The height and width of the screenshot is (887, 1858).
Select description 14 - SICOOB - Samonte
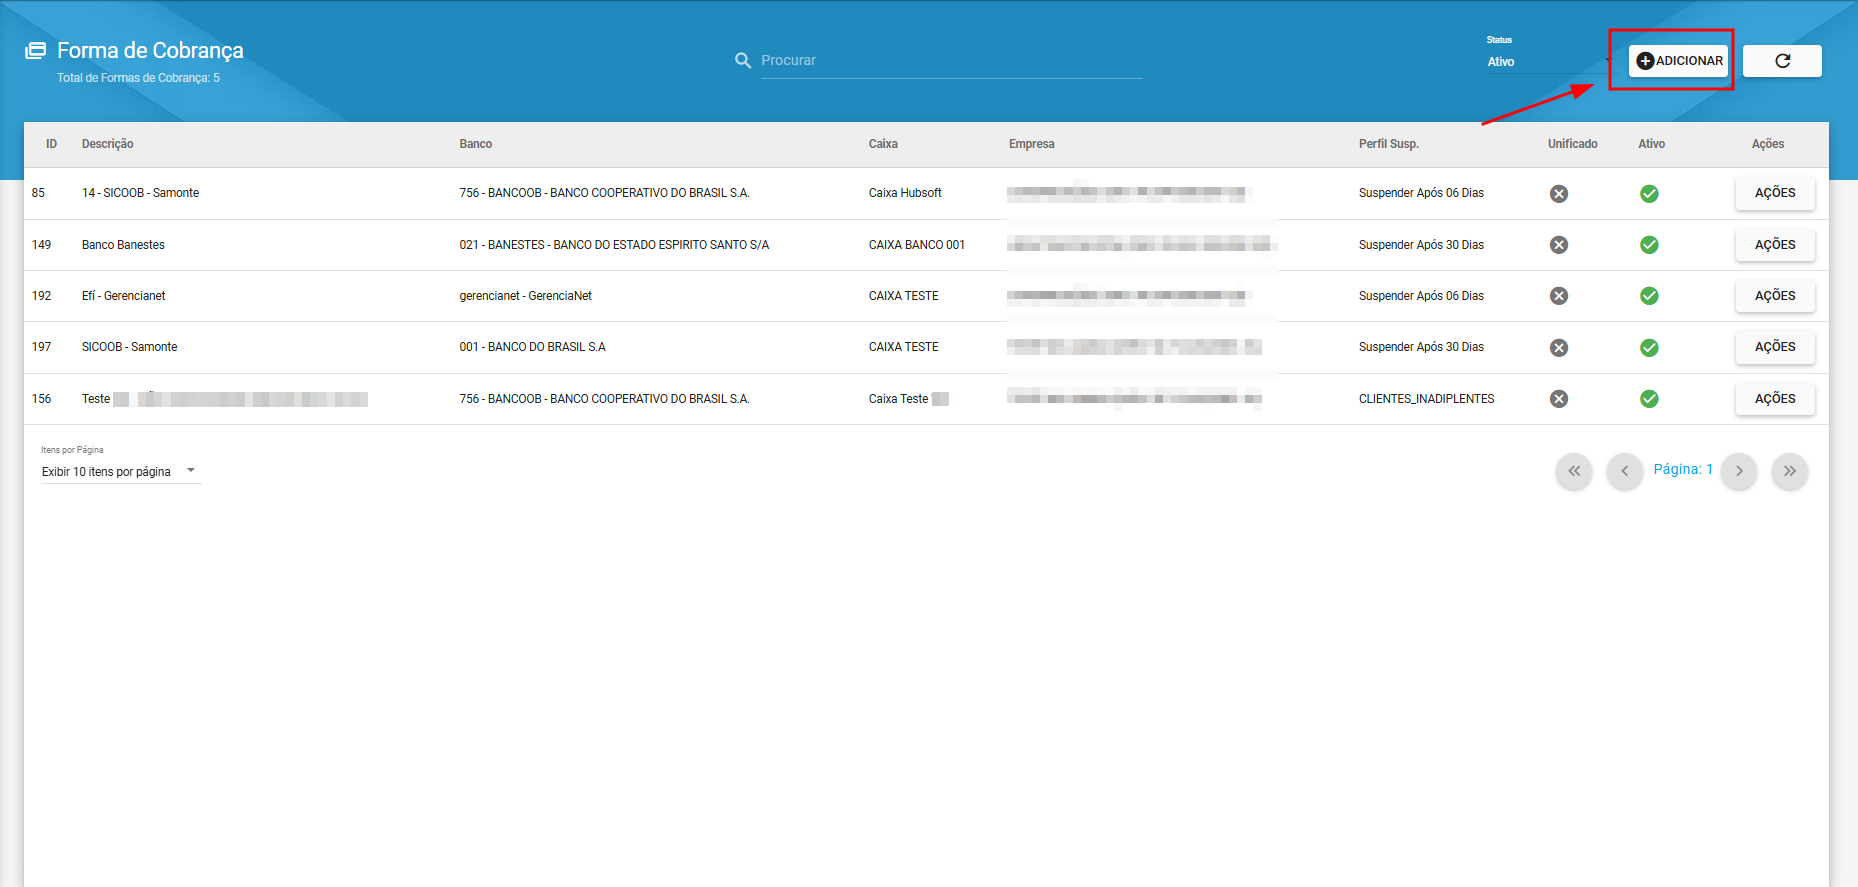pyautogui.click(x=140, y=193)
